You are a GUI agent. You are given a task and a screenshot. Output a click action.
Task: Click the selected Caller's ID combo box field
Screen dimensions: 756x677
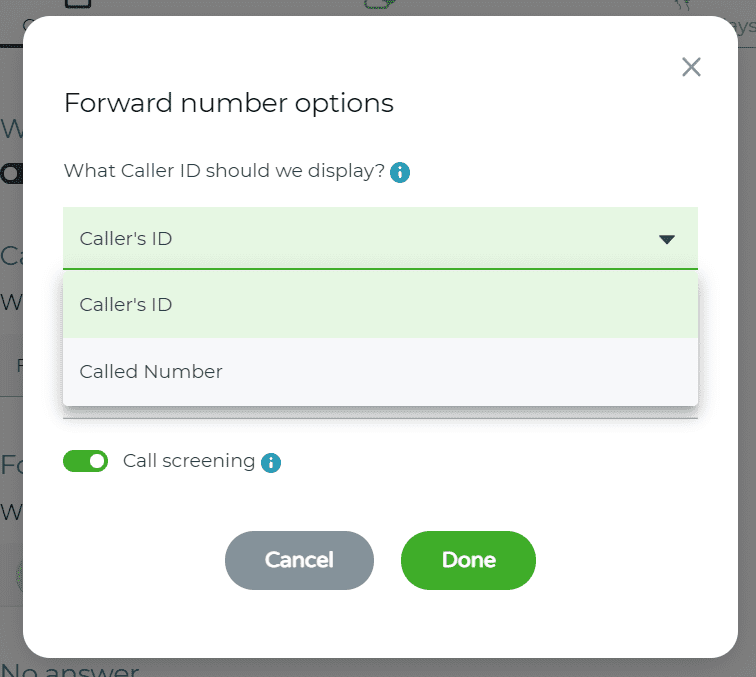[x=380, y=238]
